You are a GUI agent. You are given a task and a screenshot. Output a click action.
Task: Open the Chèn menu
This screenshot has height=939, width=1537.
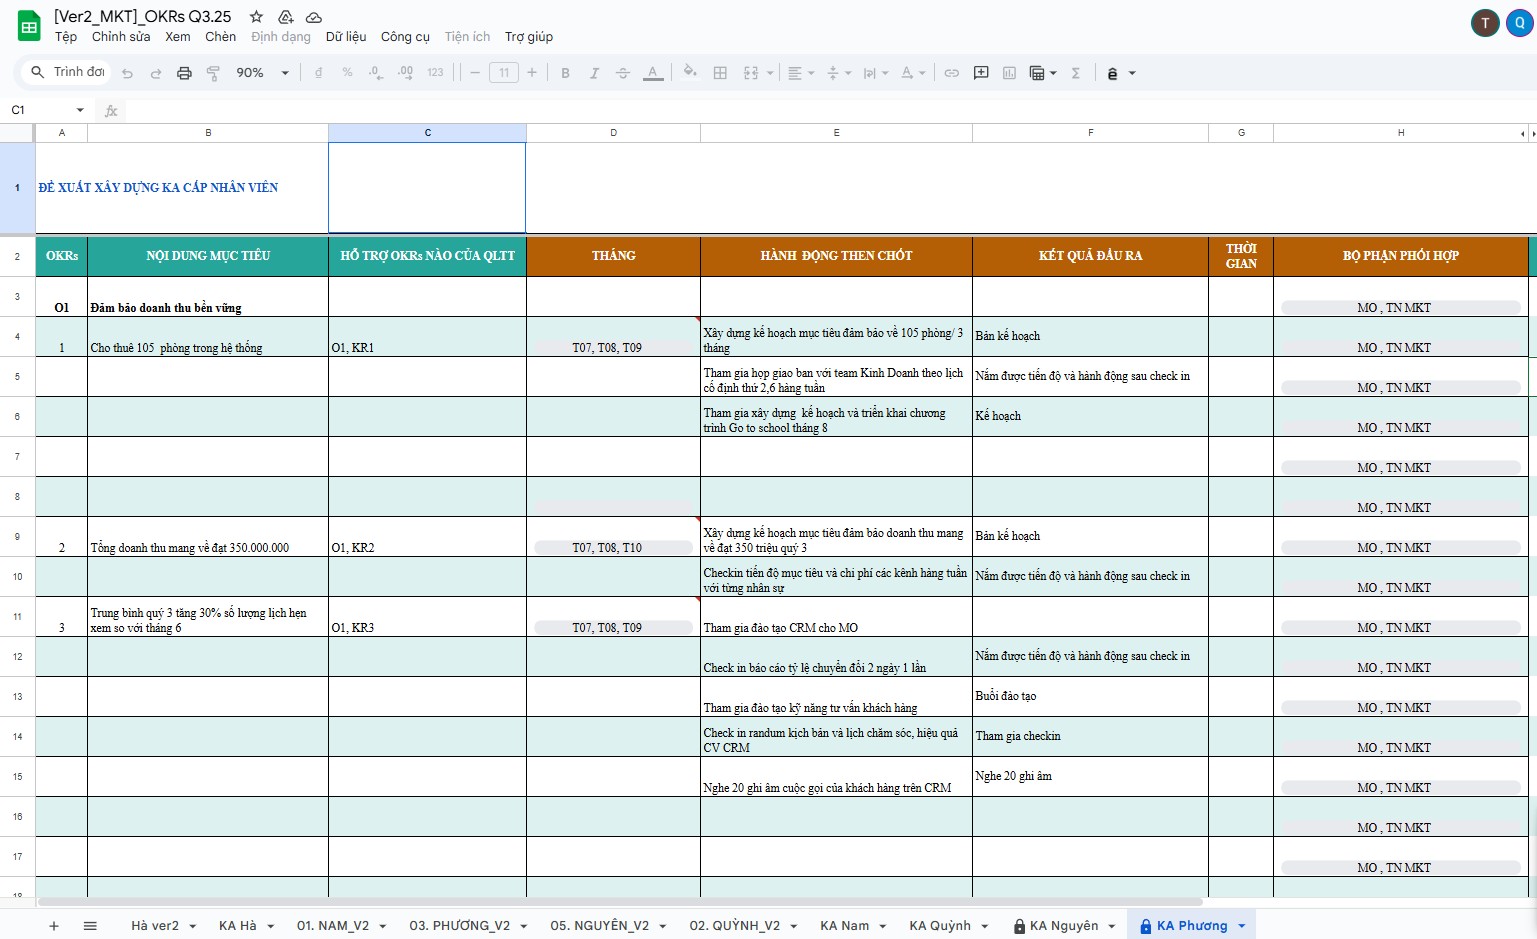(x=220, y=37)
